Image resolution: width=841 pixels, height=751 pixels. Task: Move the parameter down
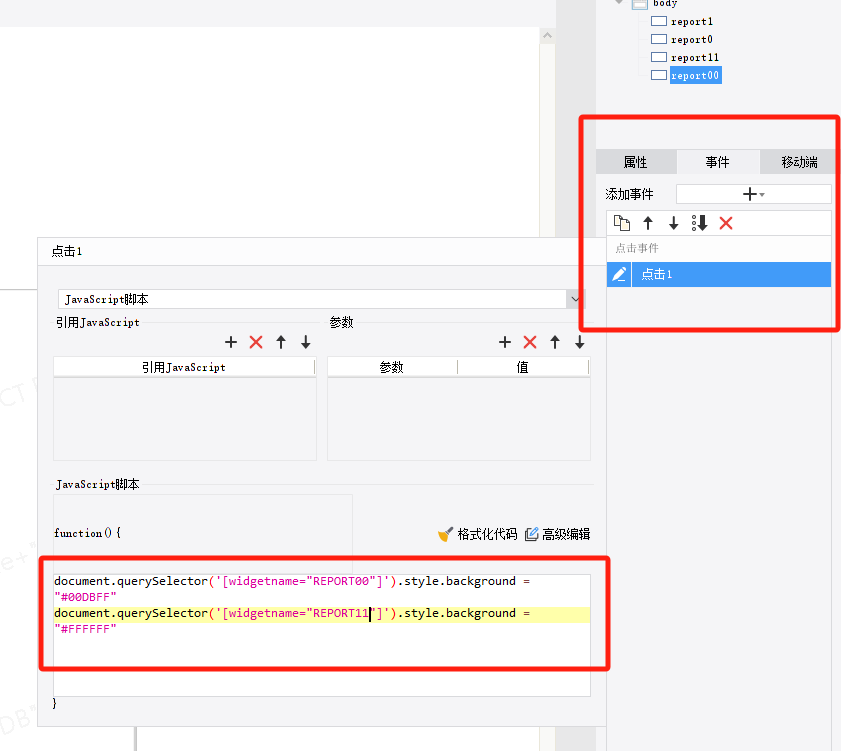[x=580, y=342]
